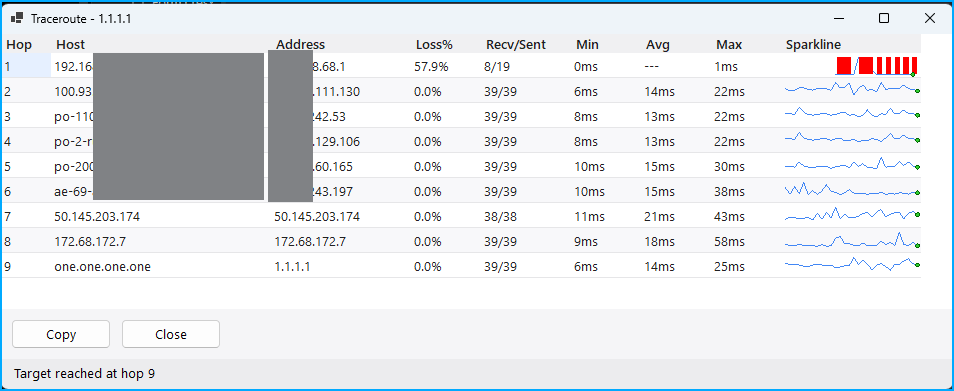
Task: Click the 18ms average value
Action: click(x=660, y=241)
